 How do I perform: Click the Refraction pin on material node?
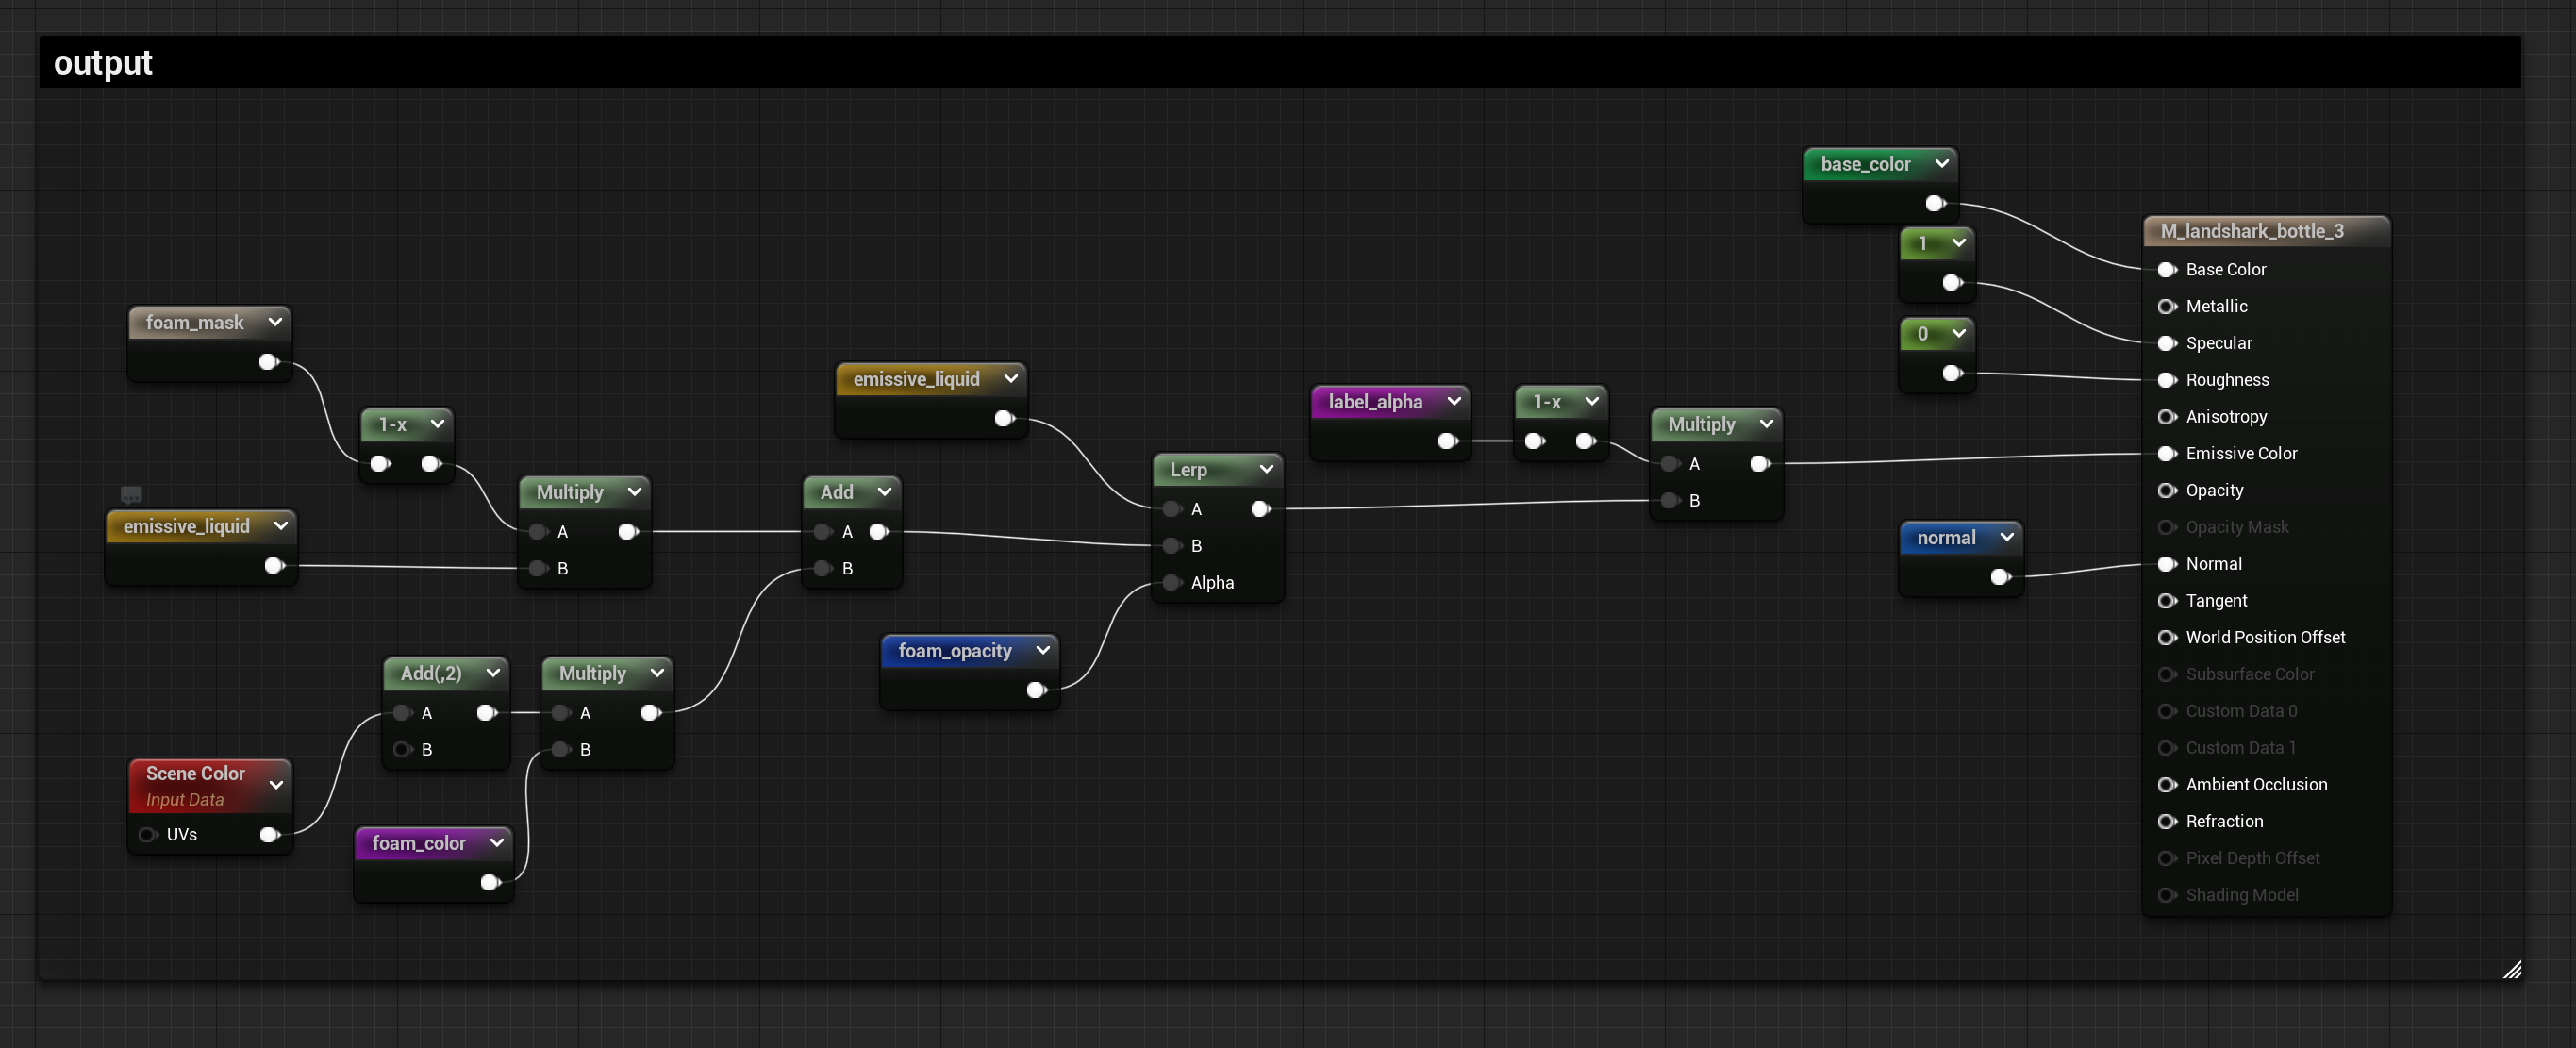pyautogui.click(x=2166, y=821)
